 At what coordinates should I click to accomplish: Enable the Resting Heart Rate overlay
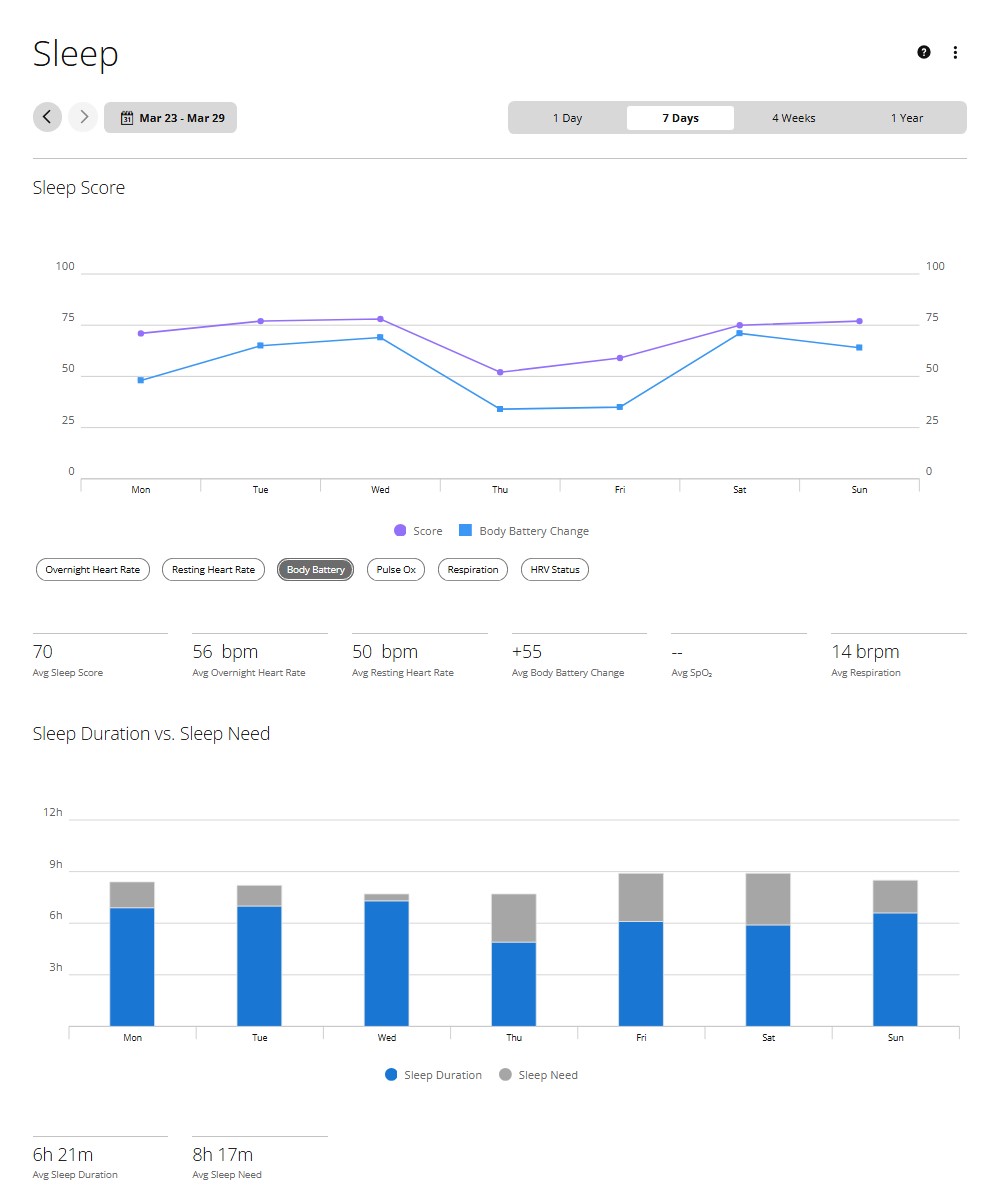coord(213,569)
